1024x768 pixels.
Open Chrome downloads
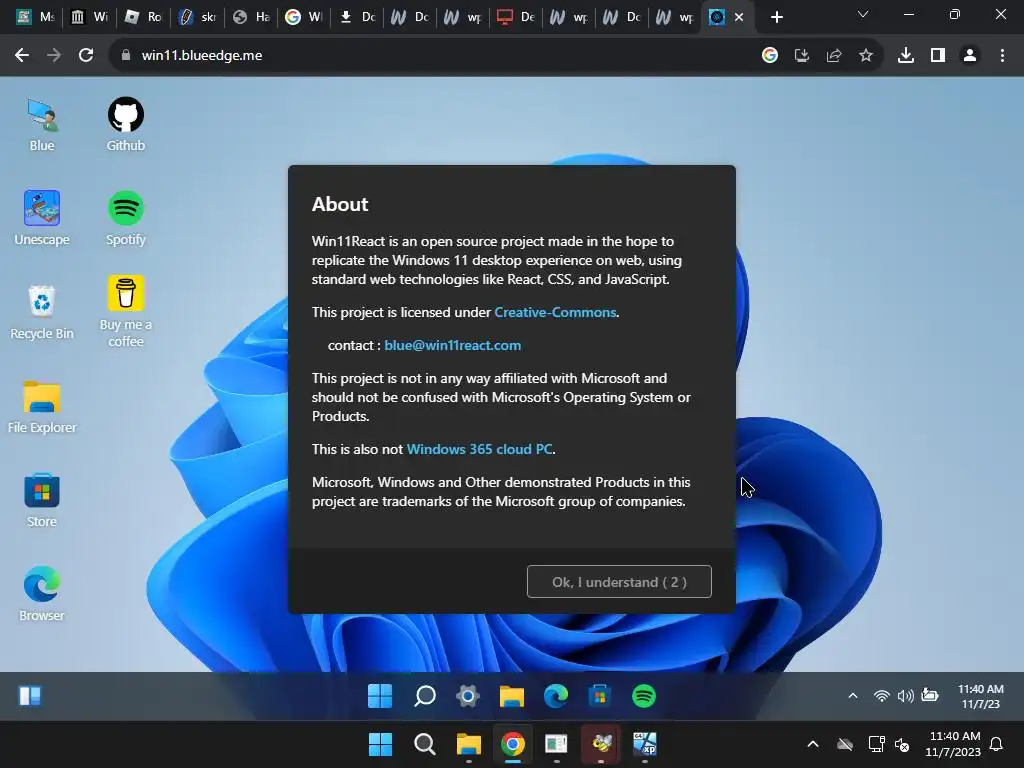906,56
